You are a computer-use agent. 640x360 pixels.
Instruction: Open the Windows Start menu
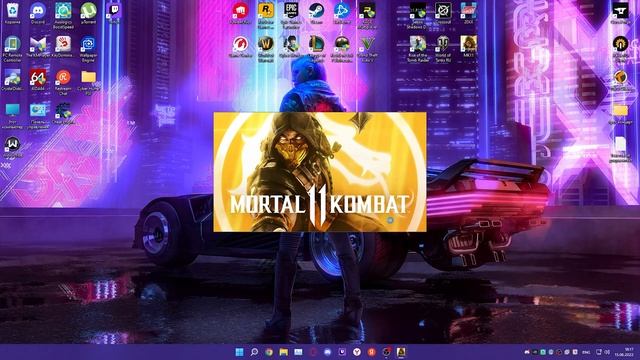tap(240, 352)
